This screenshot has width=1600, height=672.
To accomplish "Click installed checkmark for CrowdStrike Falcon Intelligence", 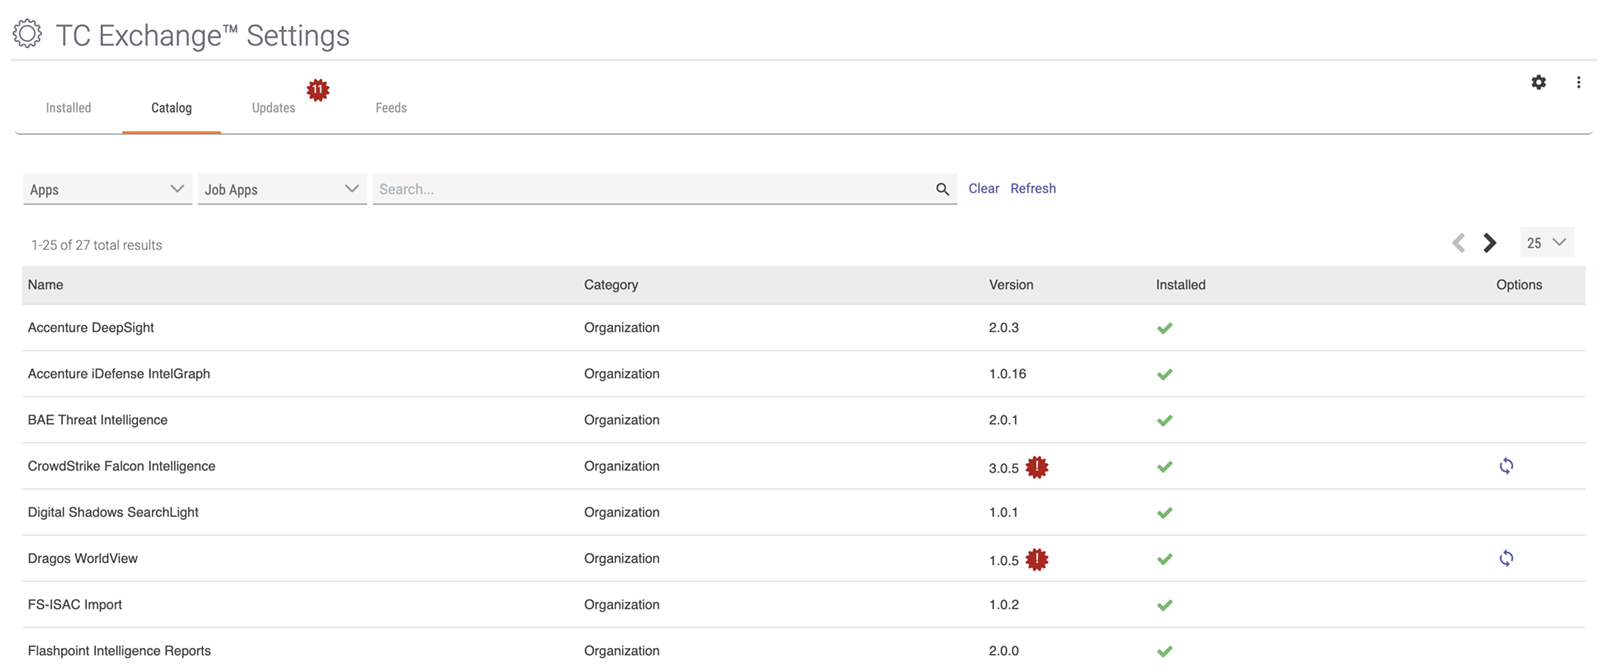I will click(1164, 466).
